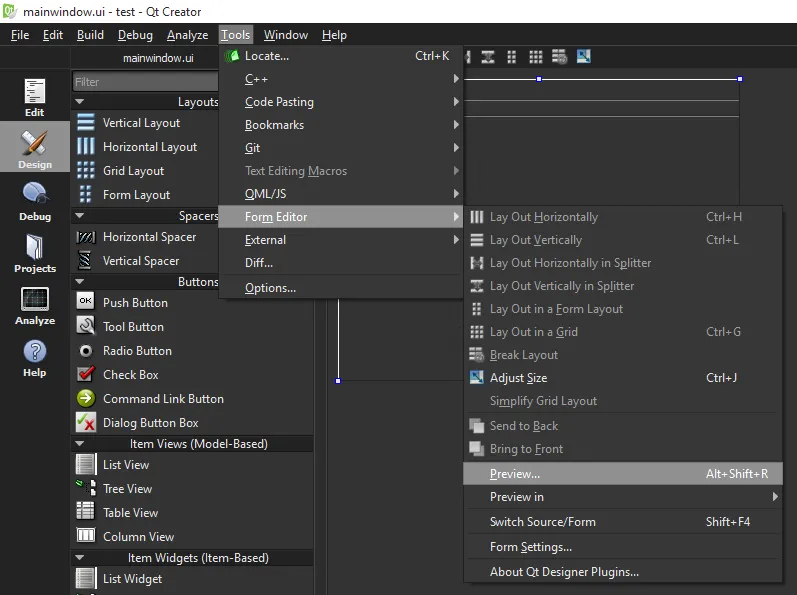The height and width of the screenshot is (595, 797).
Task: Click the Analyze mode icon
Action: coord(34,305)
